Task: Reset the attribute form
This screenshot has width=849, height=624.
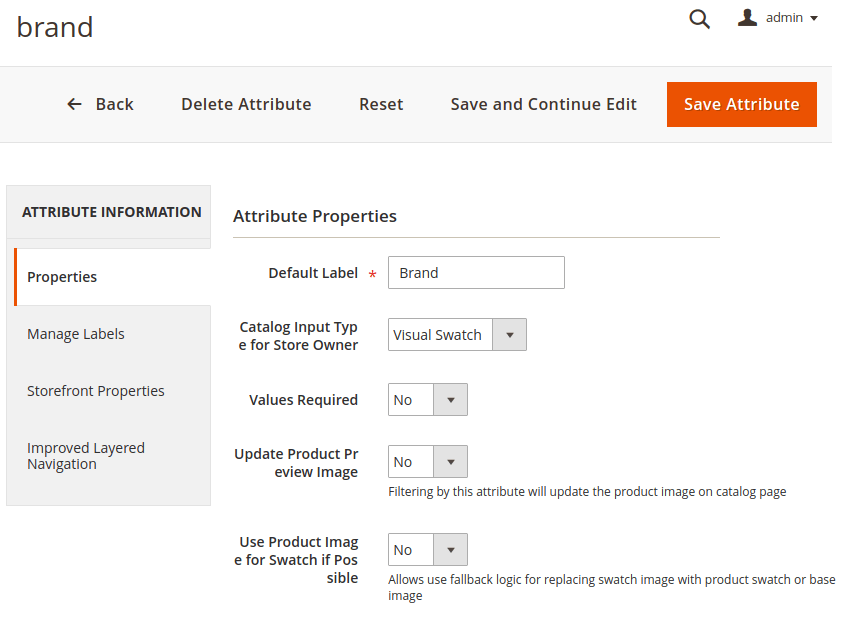Action: point(381,104)
